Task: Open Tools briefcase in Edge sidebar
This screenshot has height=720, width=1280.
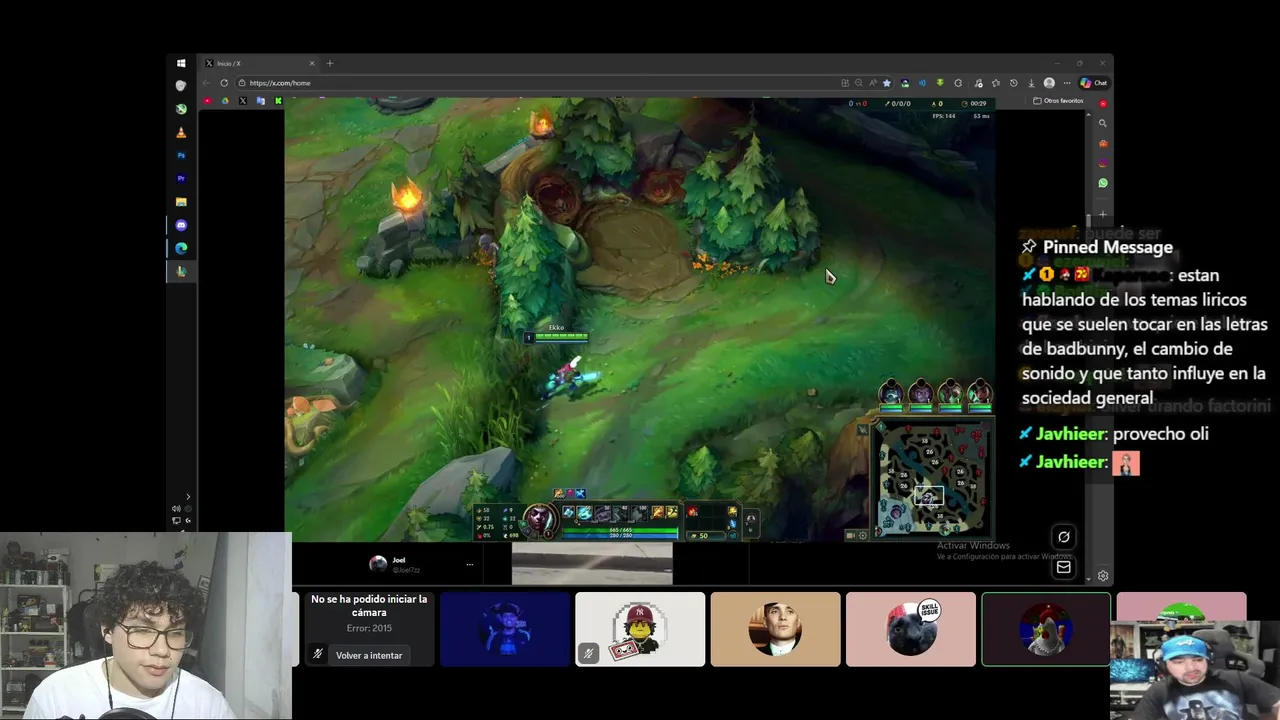Action: click(1103, 143)
